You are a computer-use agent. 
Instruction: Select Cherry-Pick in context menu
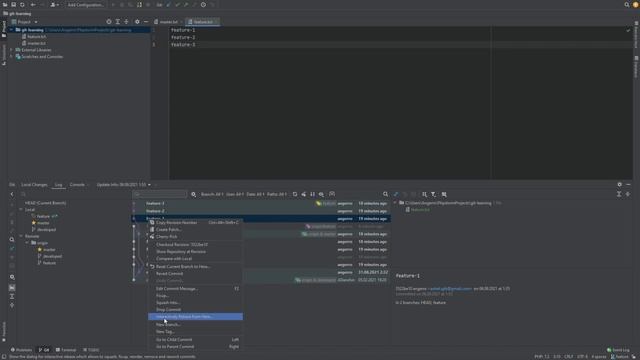pyautogui.click(x=195, y=237)
